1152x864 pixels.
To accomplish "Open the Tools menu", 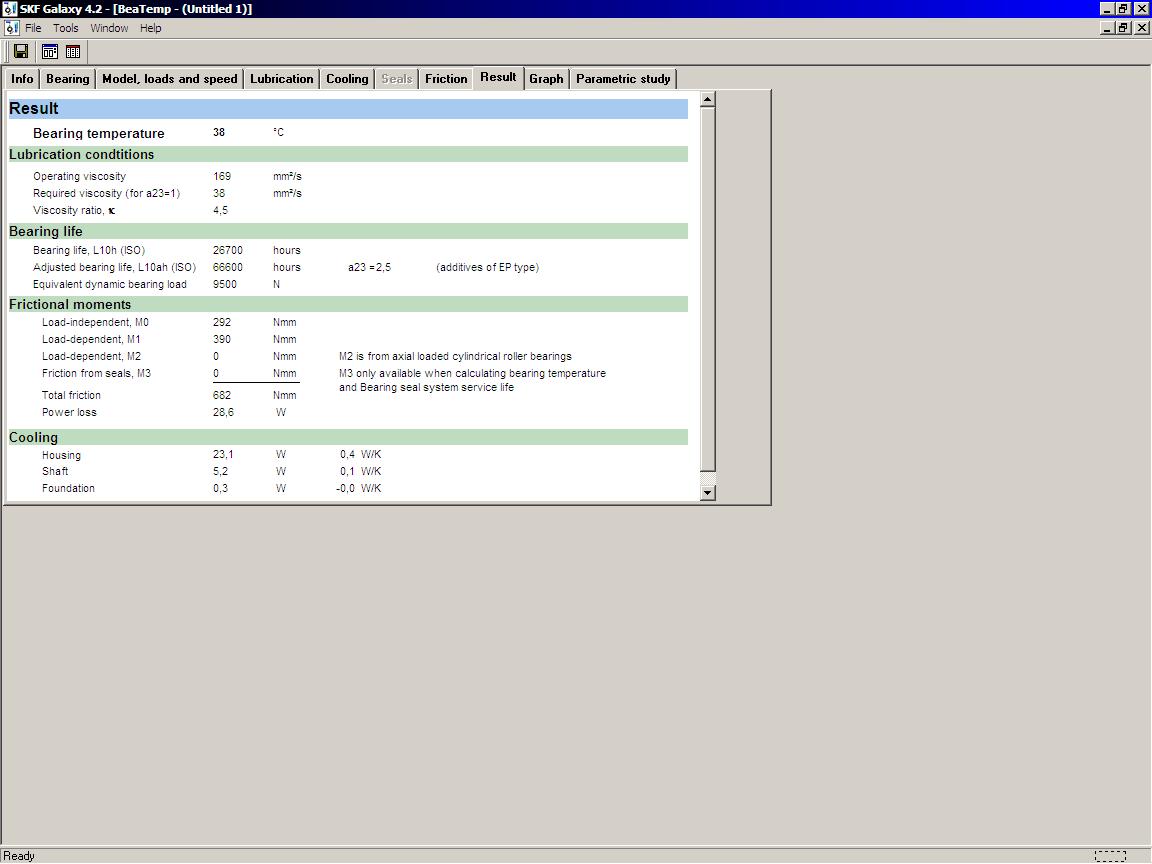I will point(66,28).
